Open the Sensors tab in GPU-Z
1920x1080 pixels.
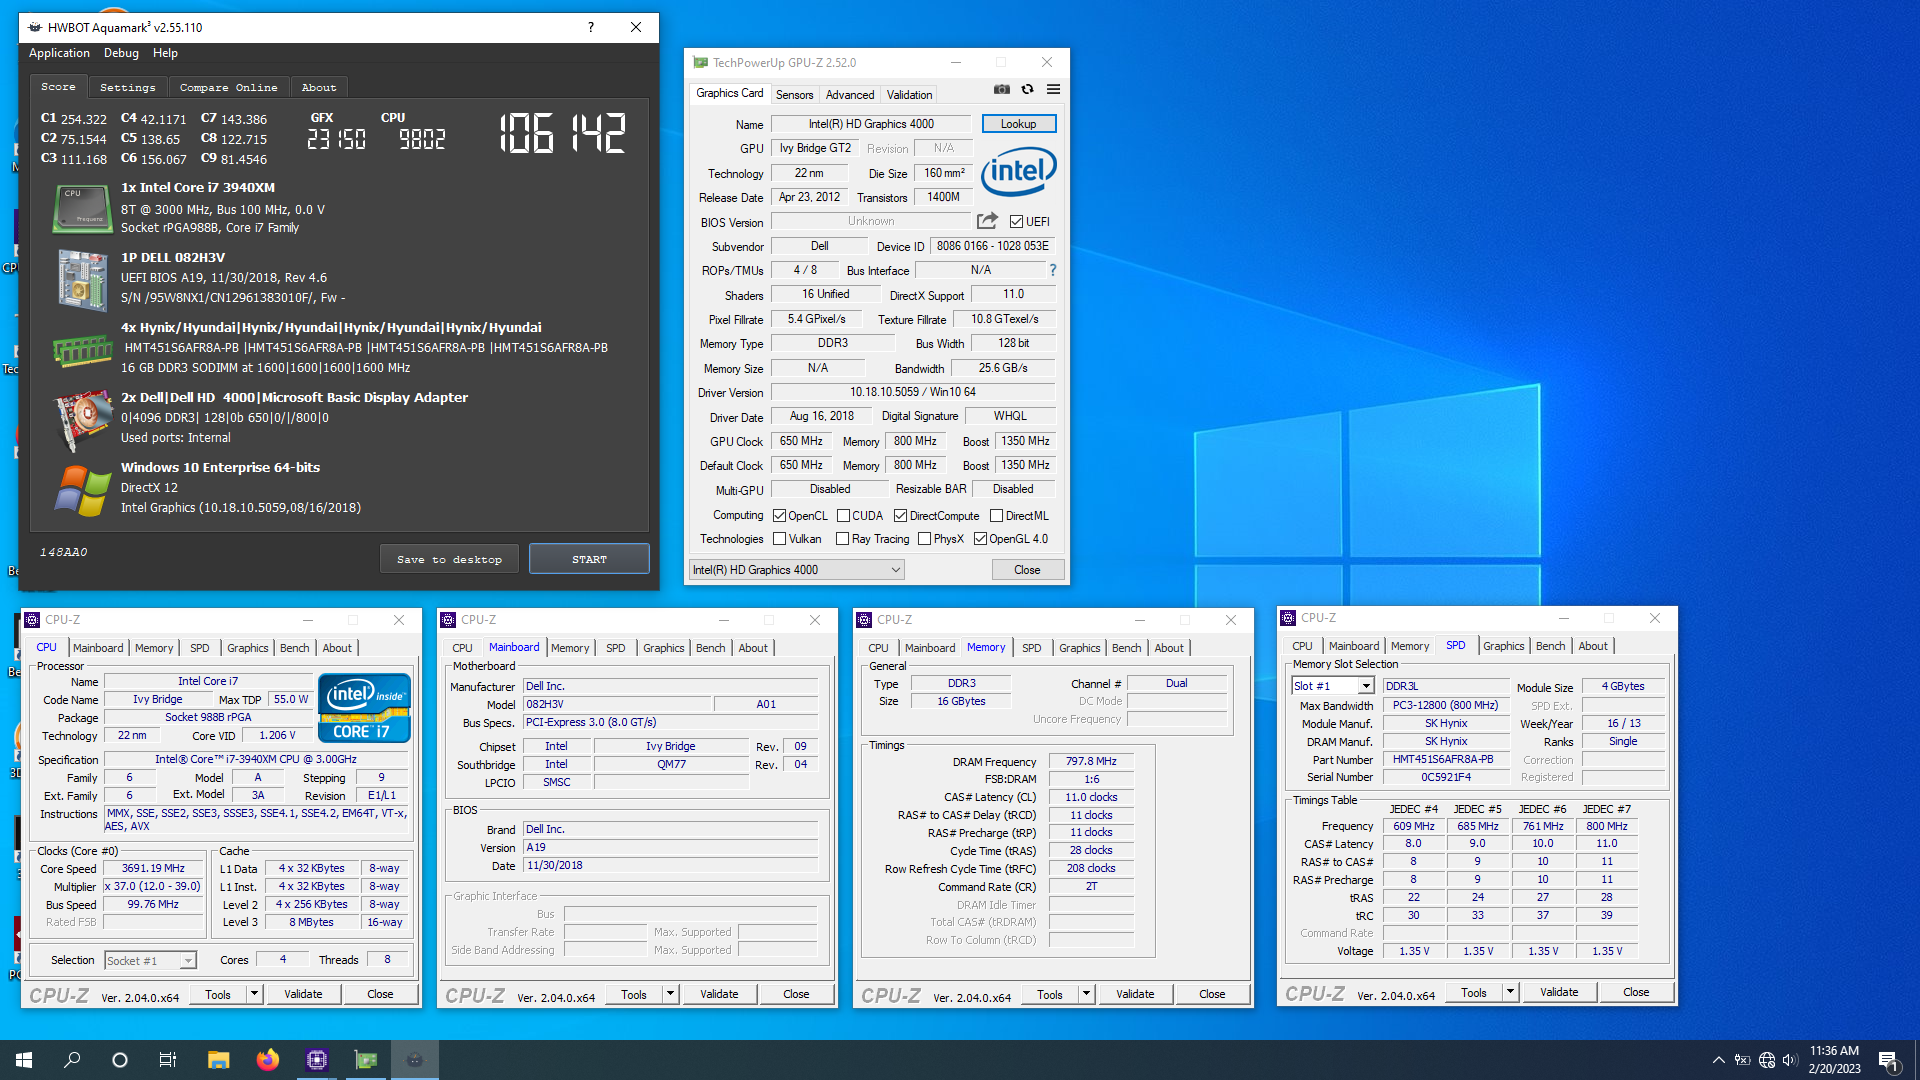[x=795, y=95]
